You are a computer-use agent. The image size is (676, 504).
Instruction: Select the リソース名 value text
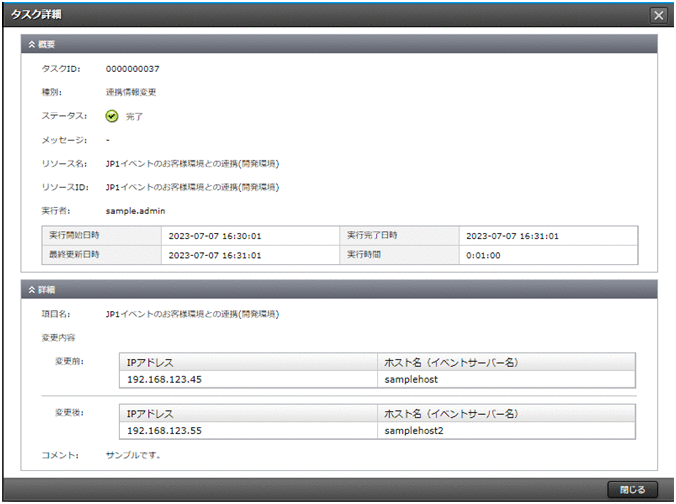tap(192, 164)
